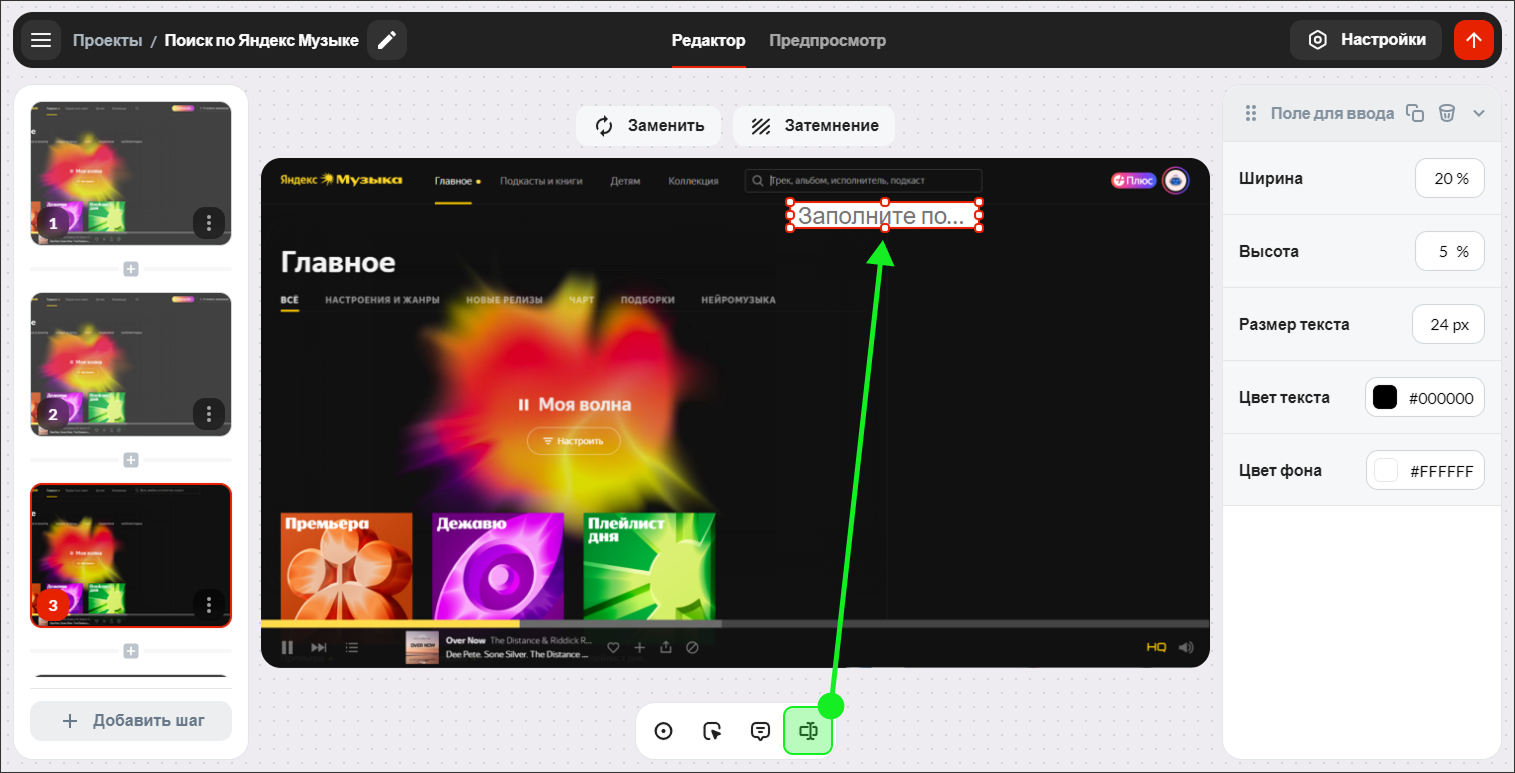Click the player pause button in canvas
This screenshot has height=773, width=1515.
pos(287,647)
